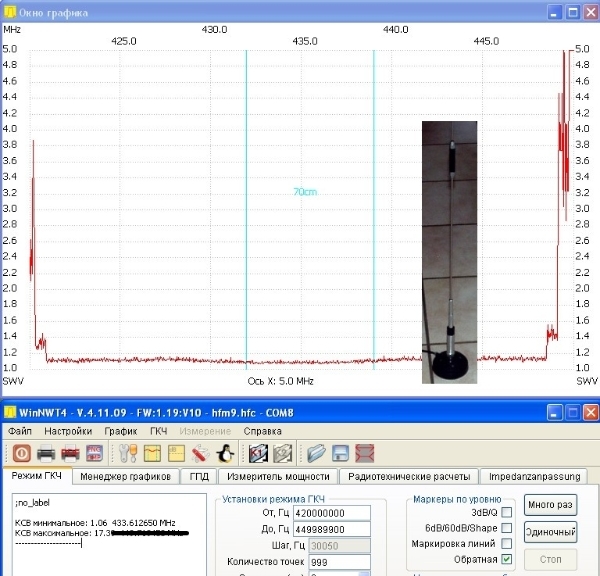Click the WinNWT4 window title icon
Image resolution: width=600 pixels, height=576 pixels.
pos(10,413)
